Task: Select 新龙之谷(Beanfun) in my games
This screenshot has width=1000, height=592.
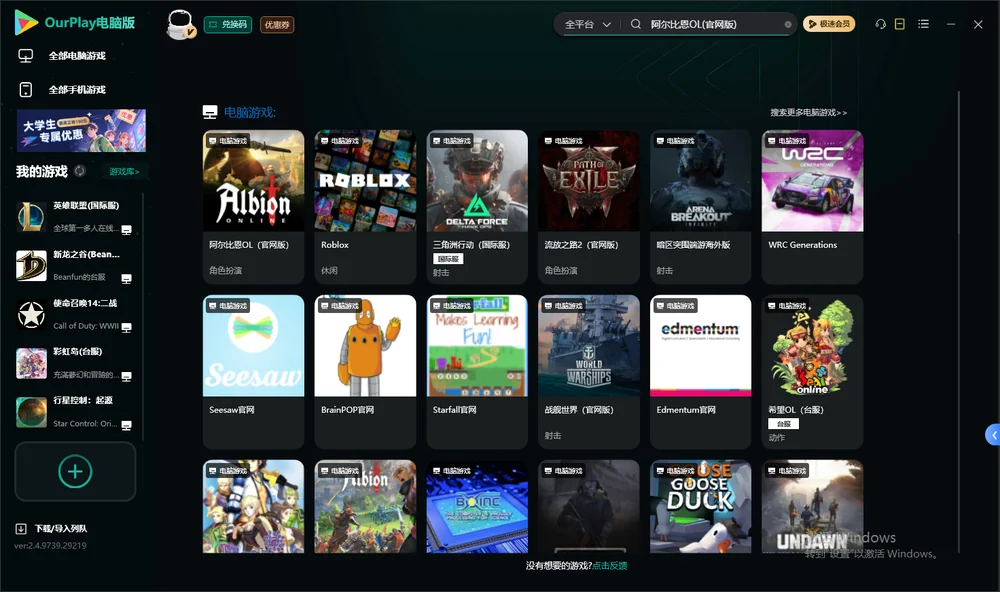Action: 77,265
